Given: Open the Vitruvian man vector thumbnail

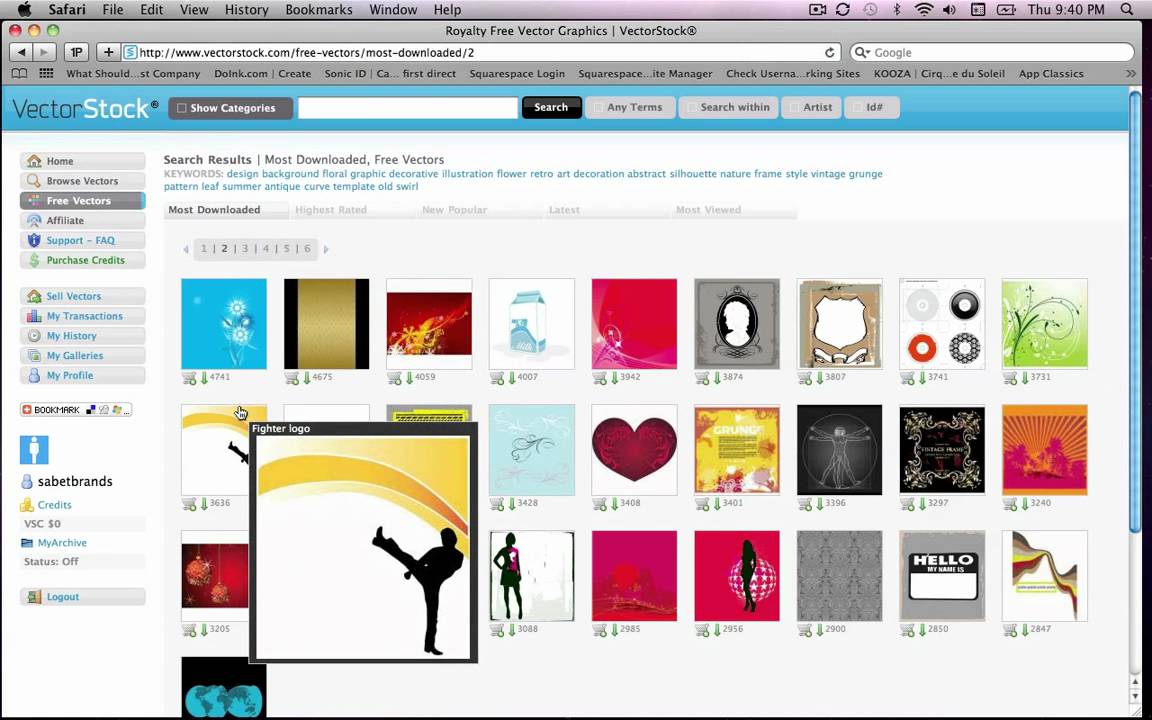Looking at the screenshot, I should click(x=839, y=450).
